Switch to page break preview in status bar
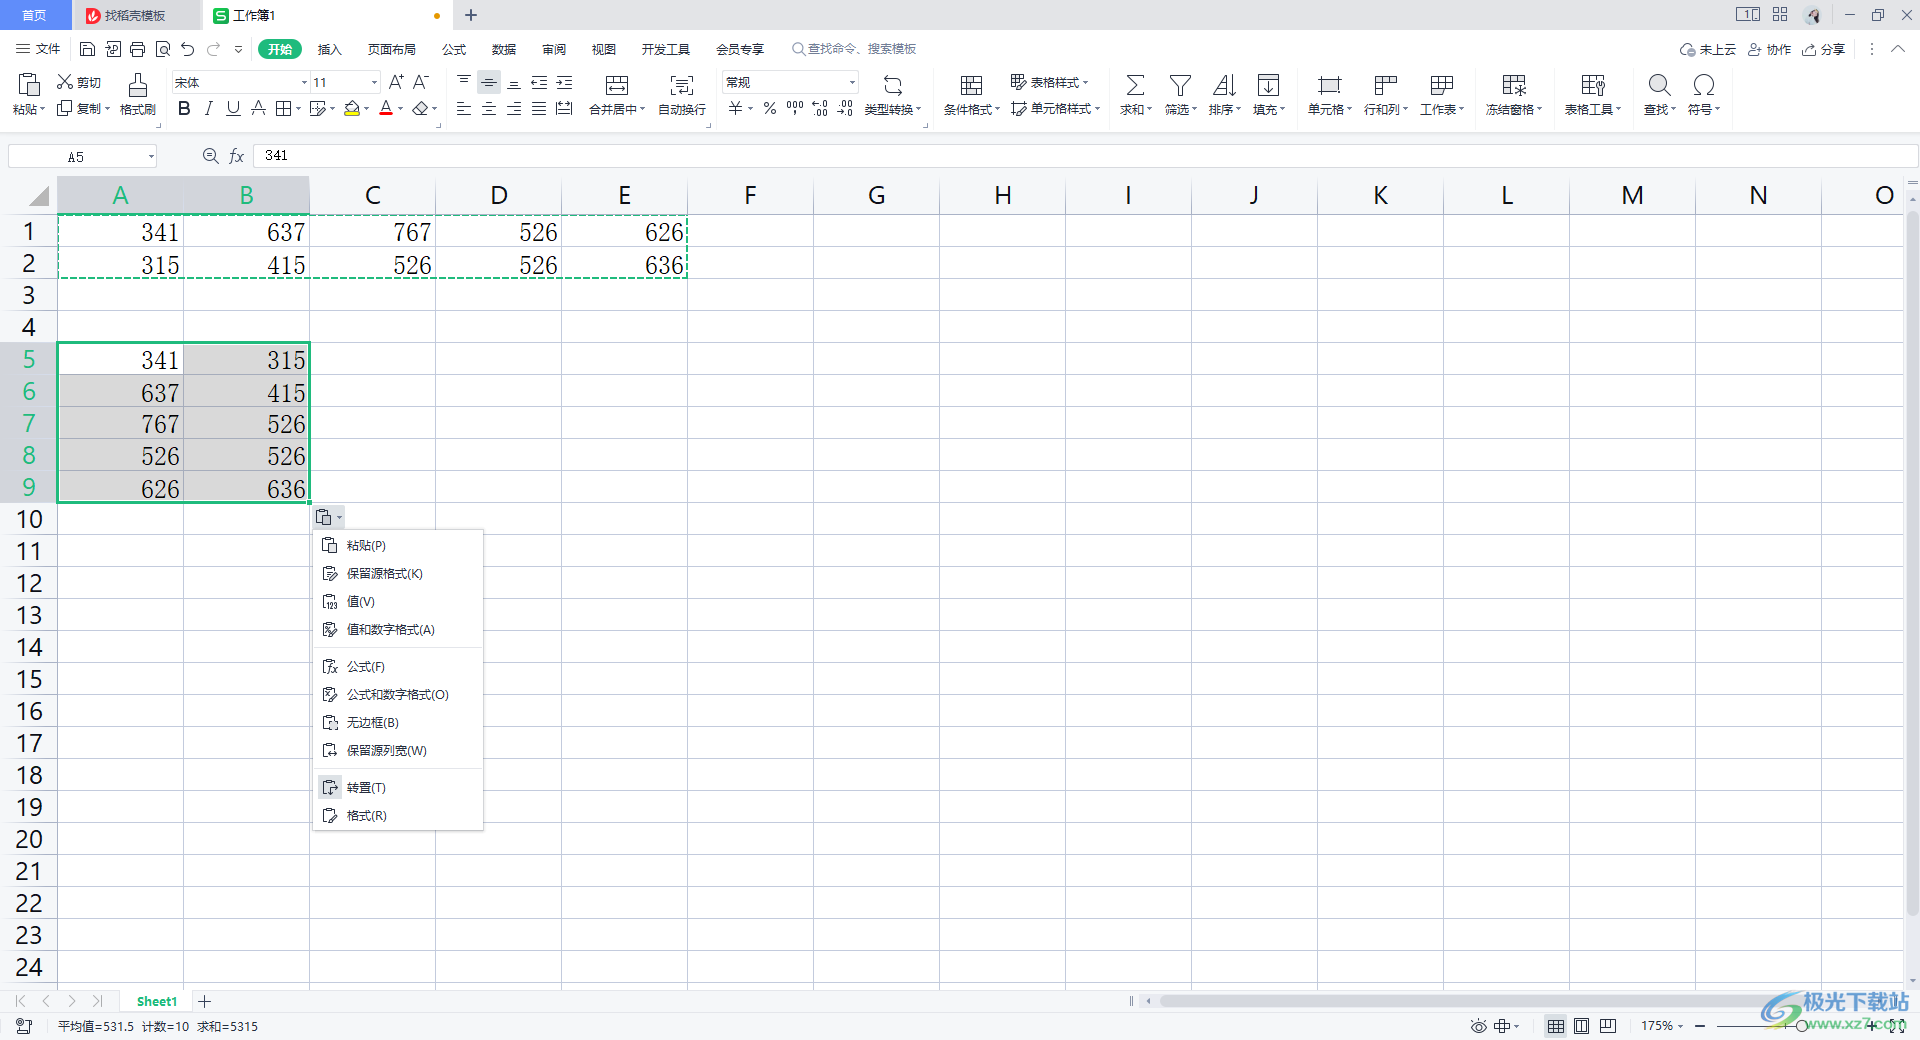This screenshot has height=1040, width=1920. tap(1608, 1026)
